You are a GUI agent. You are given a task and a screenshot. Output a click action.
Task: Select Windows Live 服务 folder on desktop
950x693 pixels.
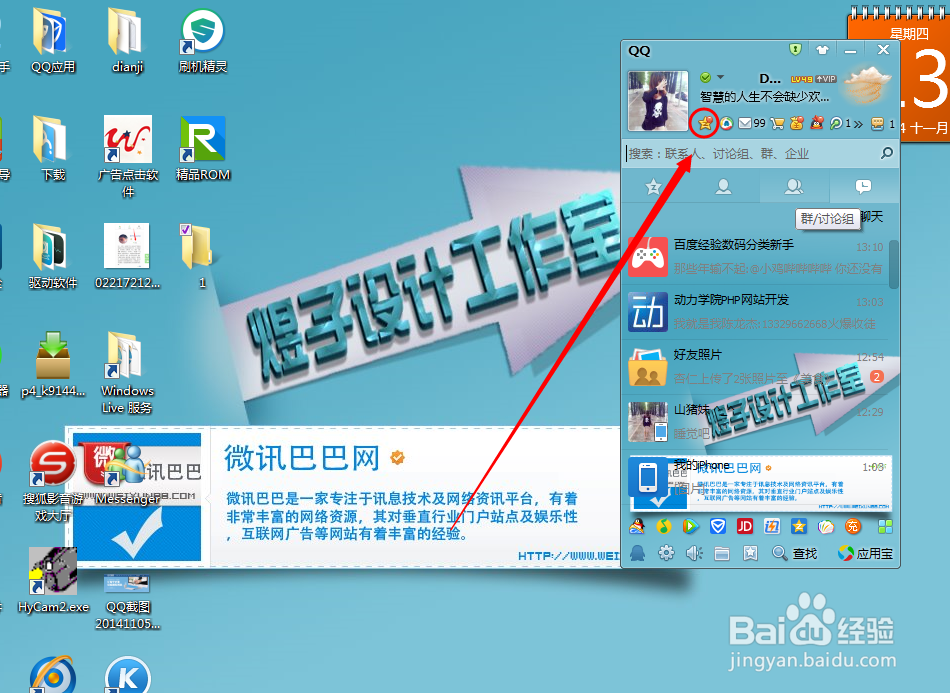click(127, 373)
